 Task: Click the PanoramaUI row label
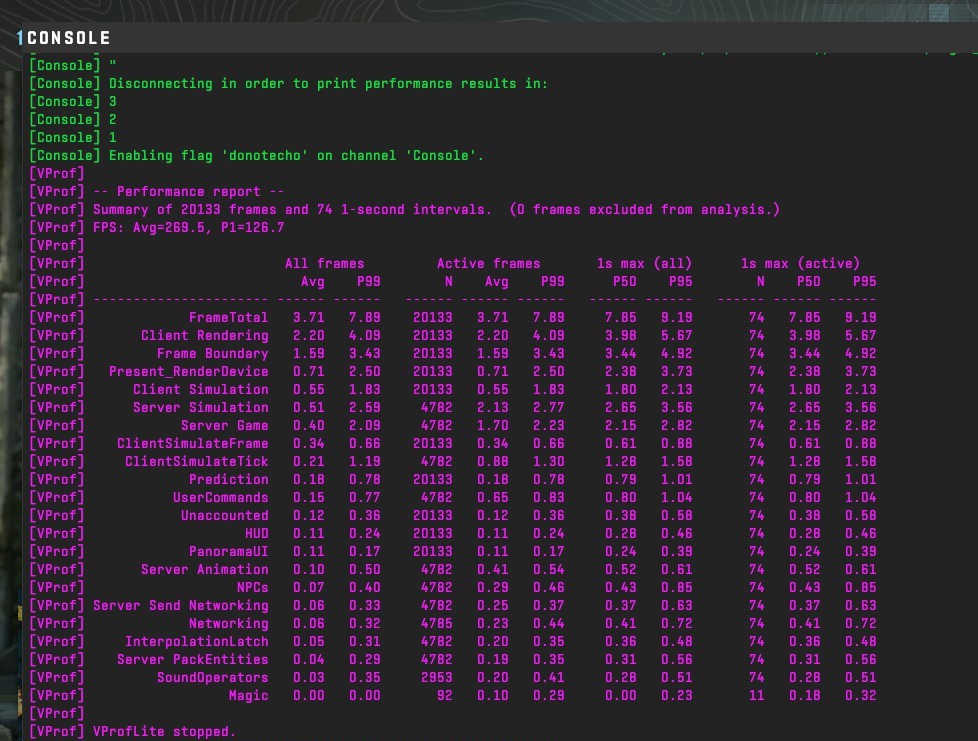click(228, 551)
